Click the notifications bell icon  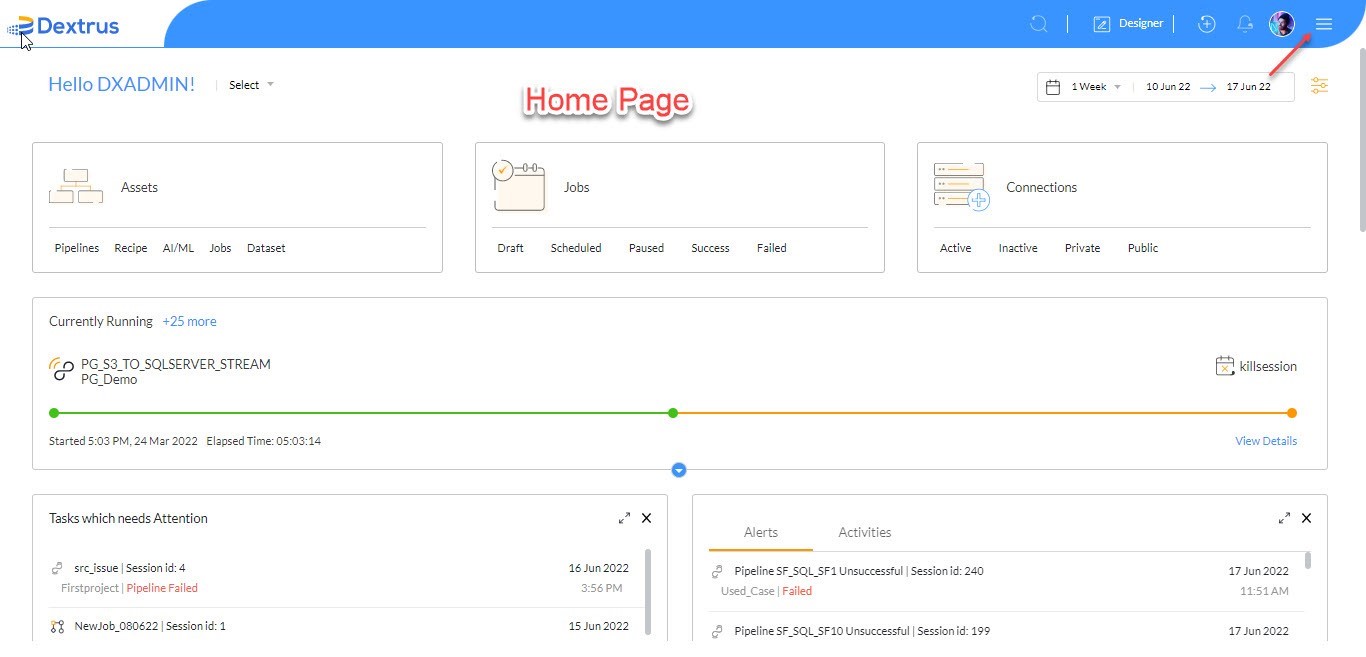pos(1245,24)
